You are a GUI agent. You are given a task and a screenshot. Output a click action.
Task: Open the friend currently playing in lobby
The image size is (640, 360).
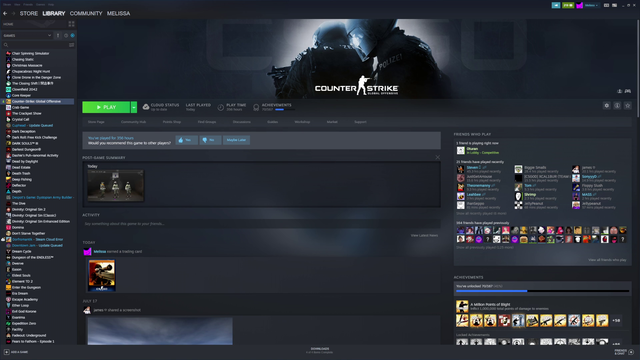click(x=478, y=151)
